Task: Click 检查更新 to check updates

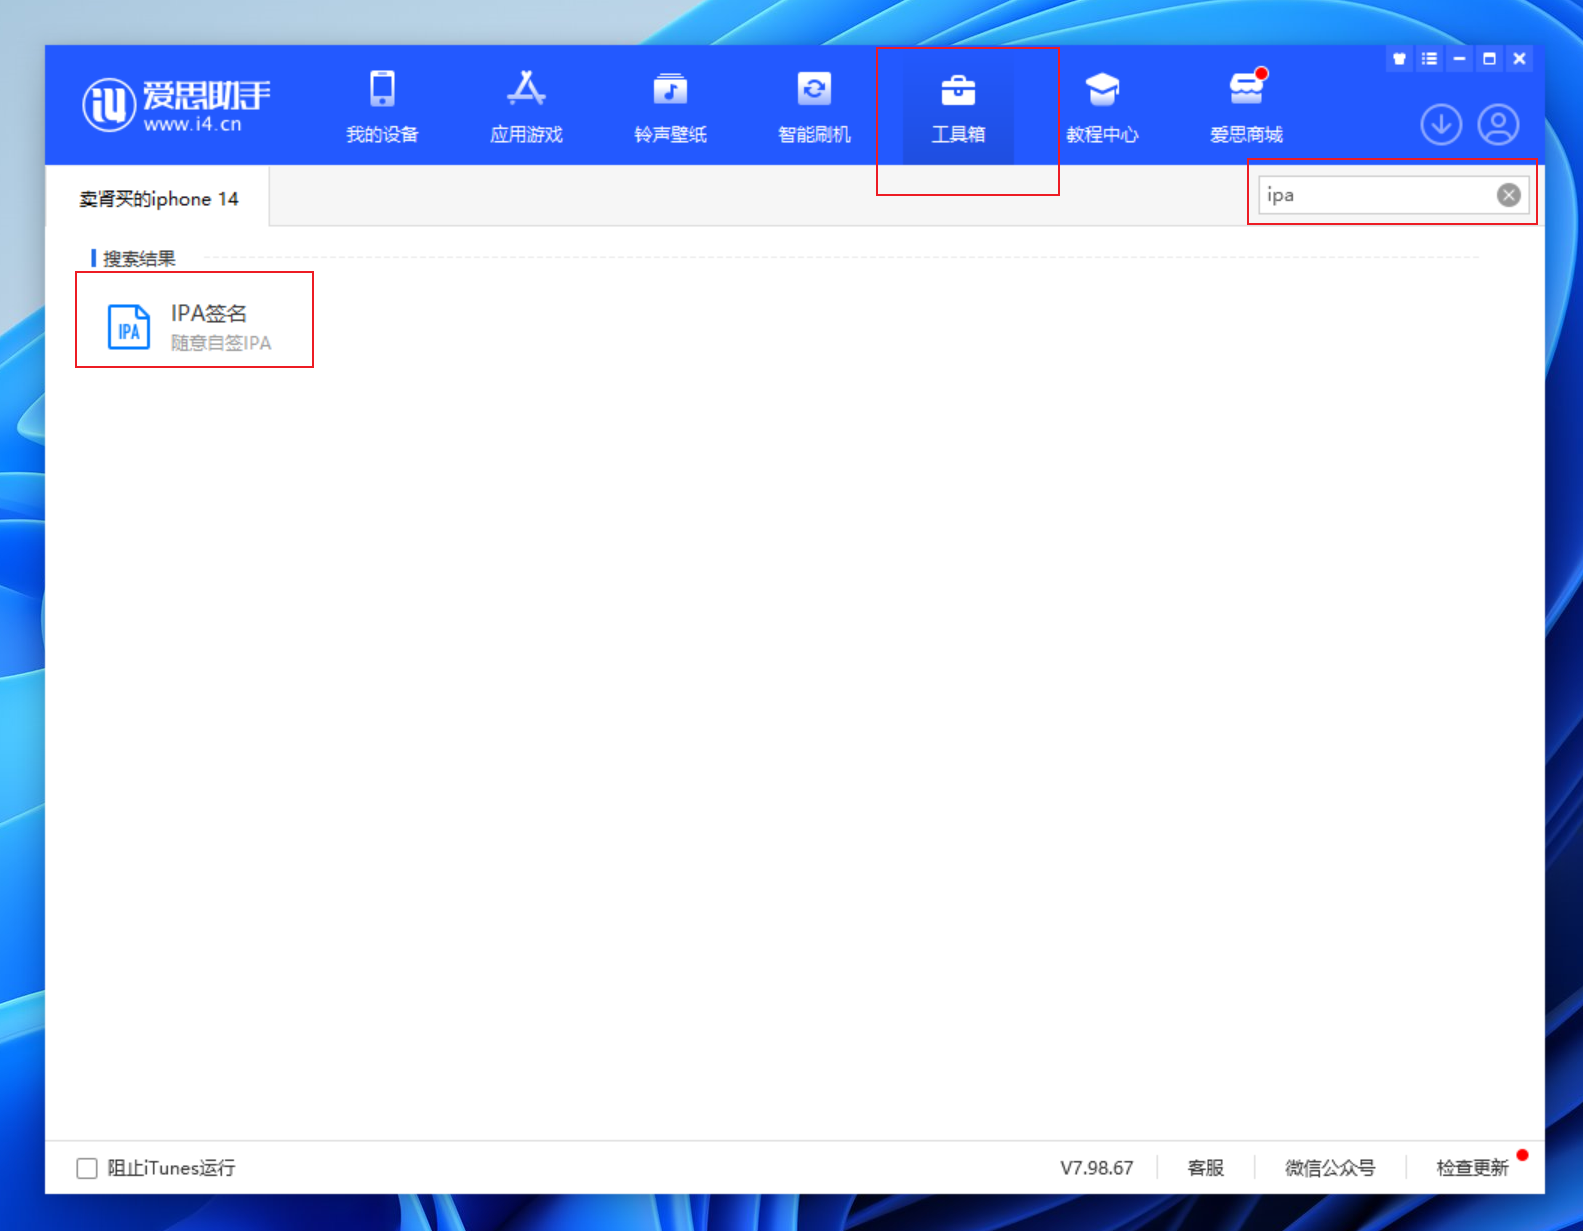Action: coord(1472,1168)
